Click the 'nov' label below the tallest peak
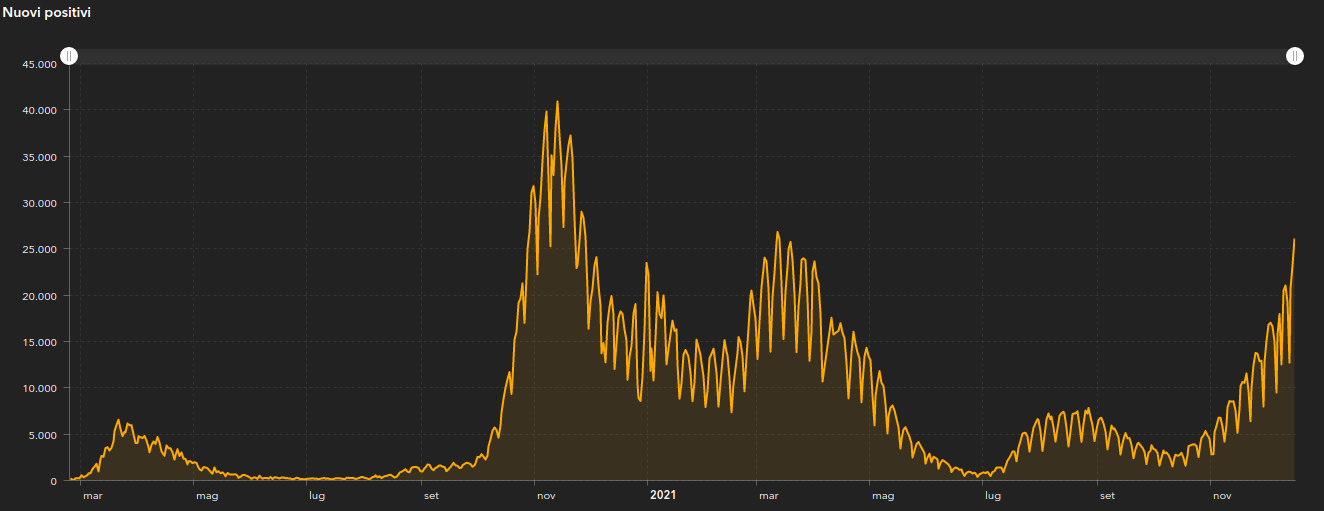 [x=545, y=496]
